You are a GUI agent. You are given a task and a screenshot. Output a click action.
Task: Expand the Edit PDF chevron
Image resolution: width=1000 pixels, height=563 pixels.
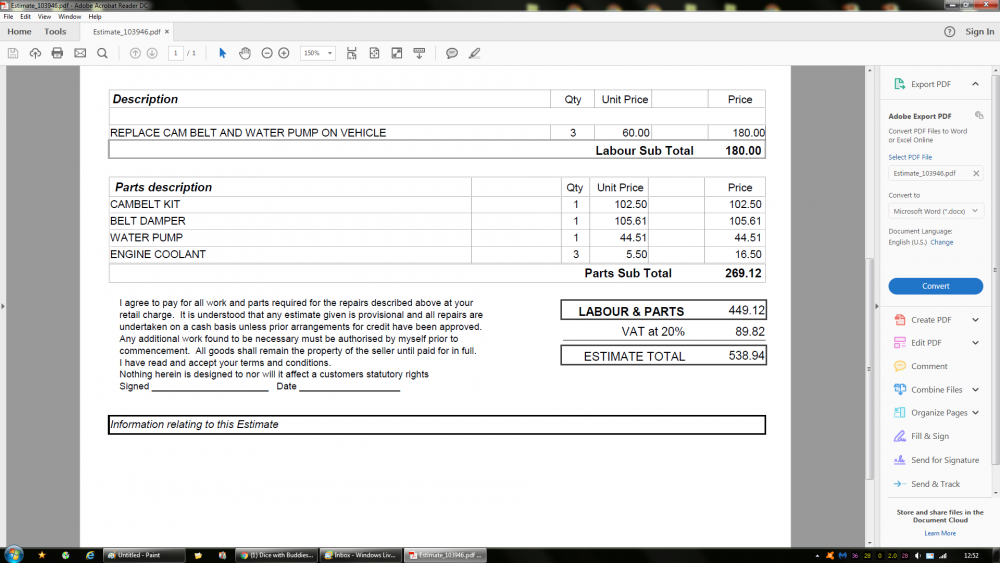[975, 343]
